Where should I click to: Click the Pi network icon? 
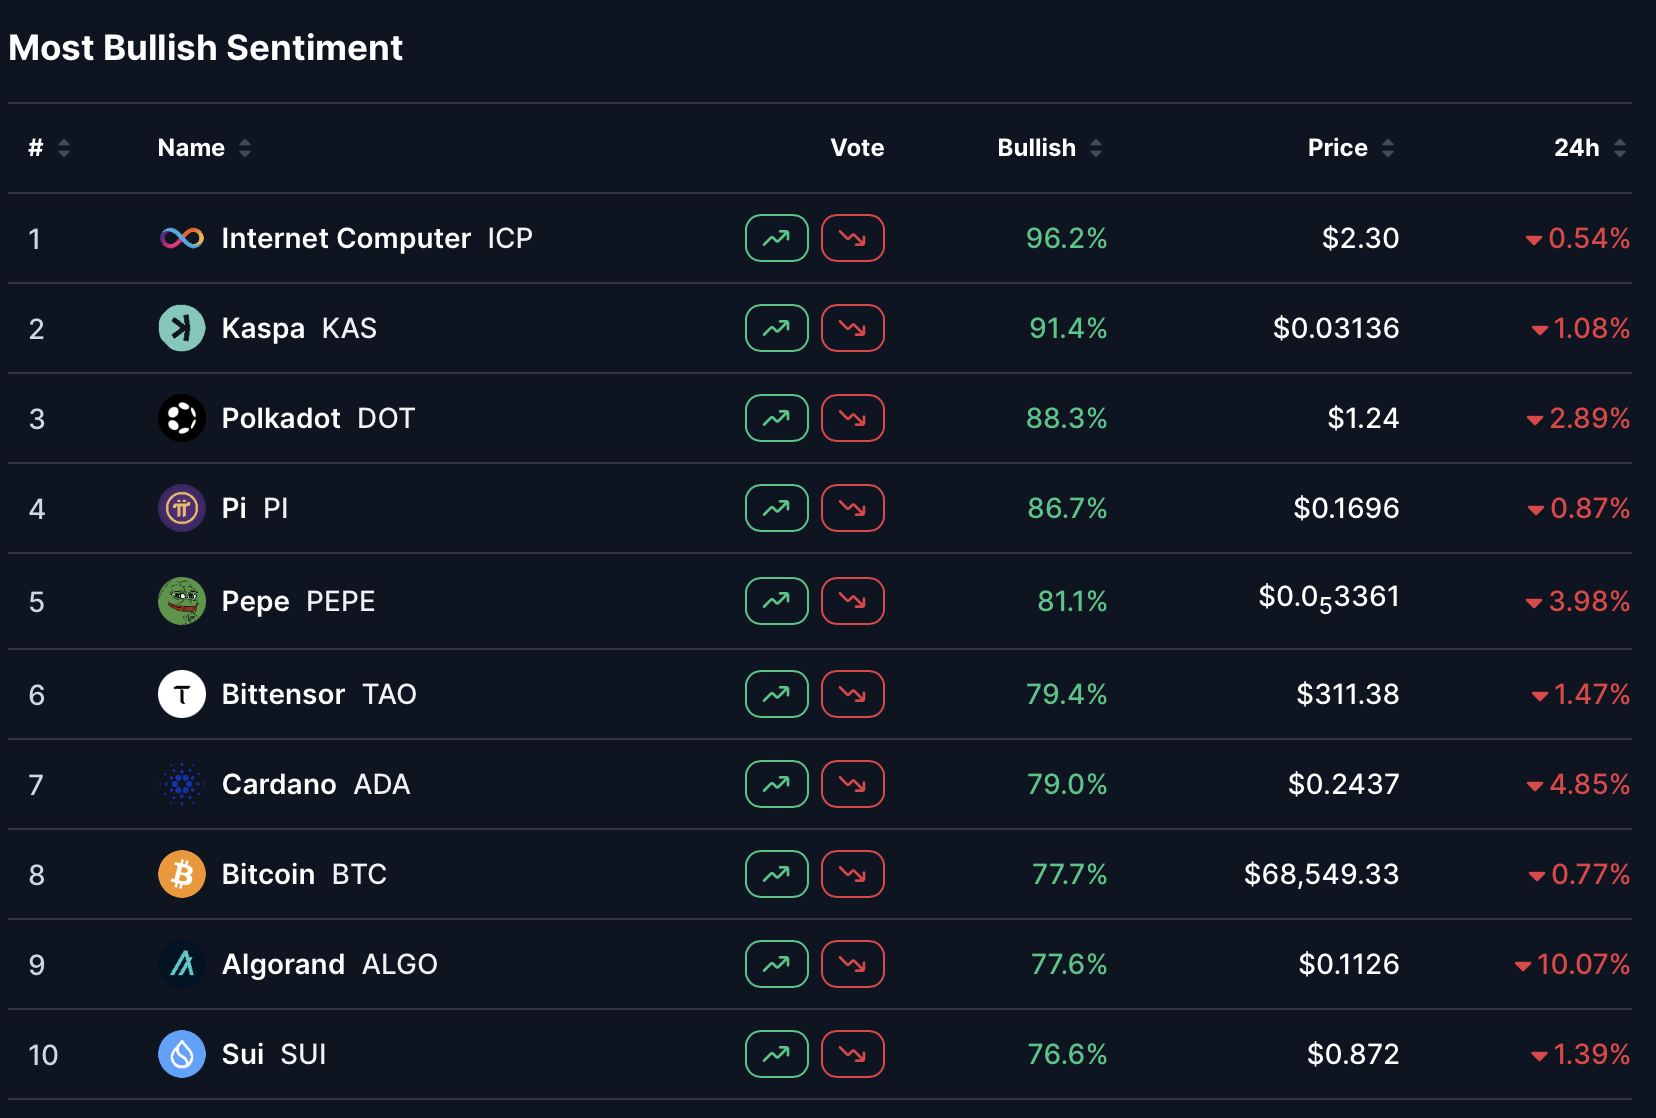point(181,508)
